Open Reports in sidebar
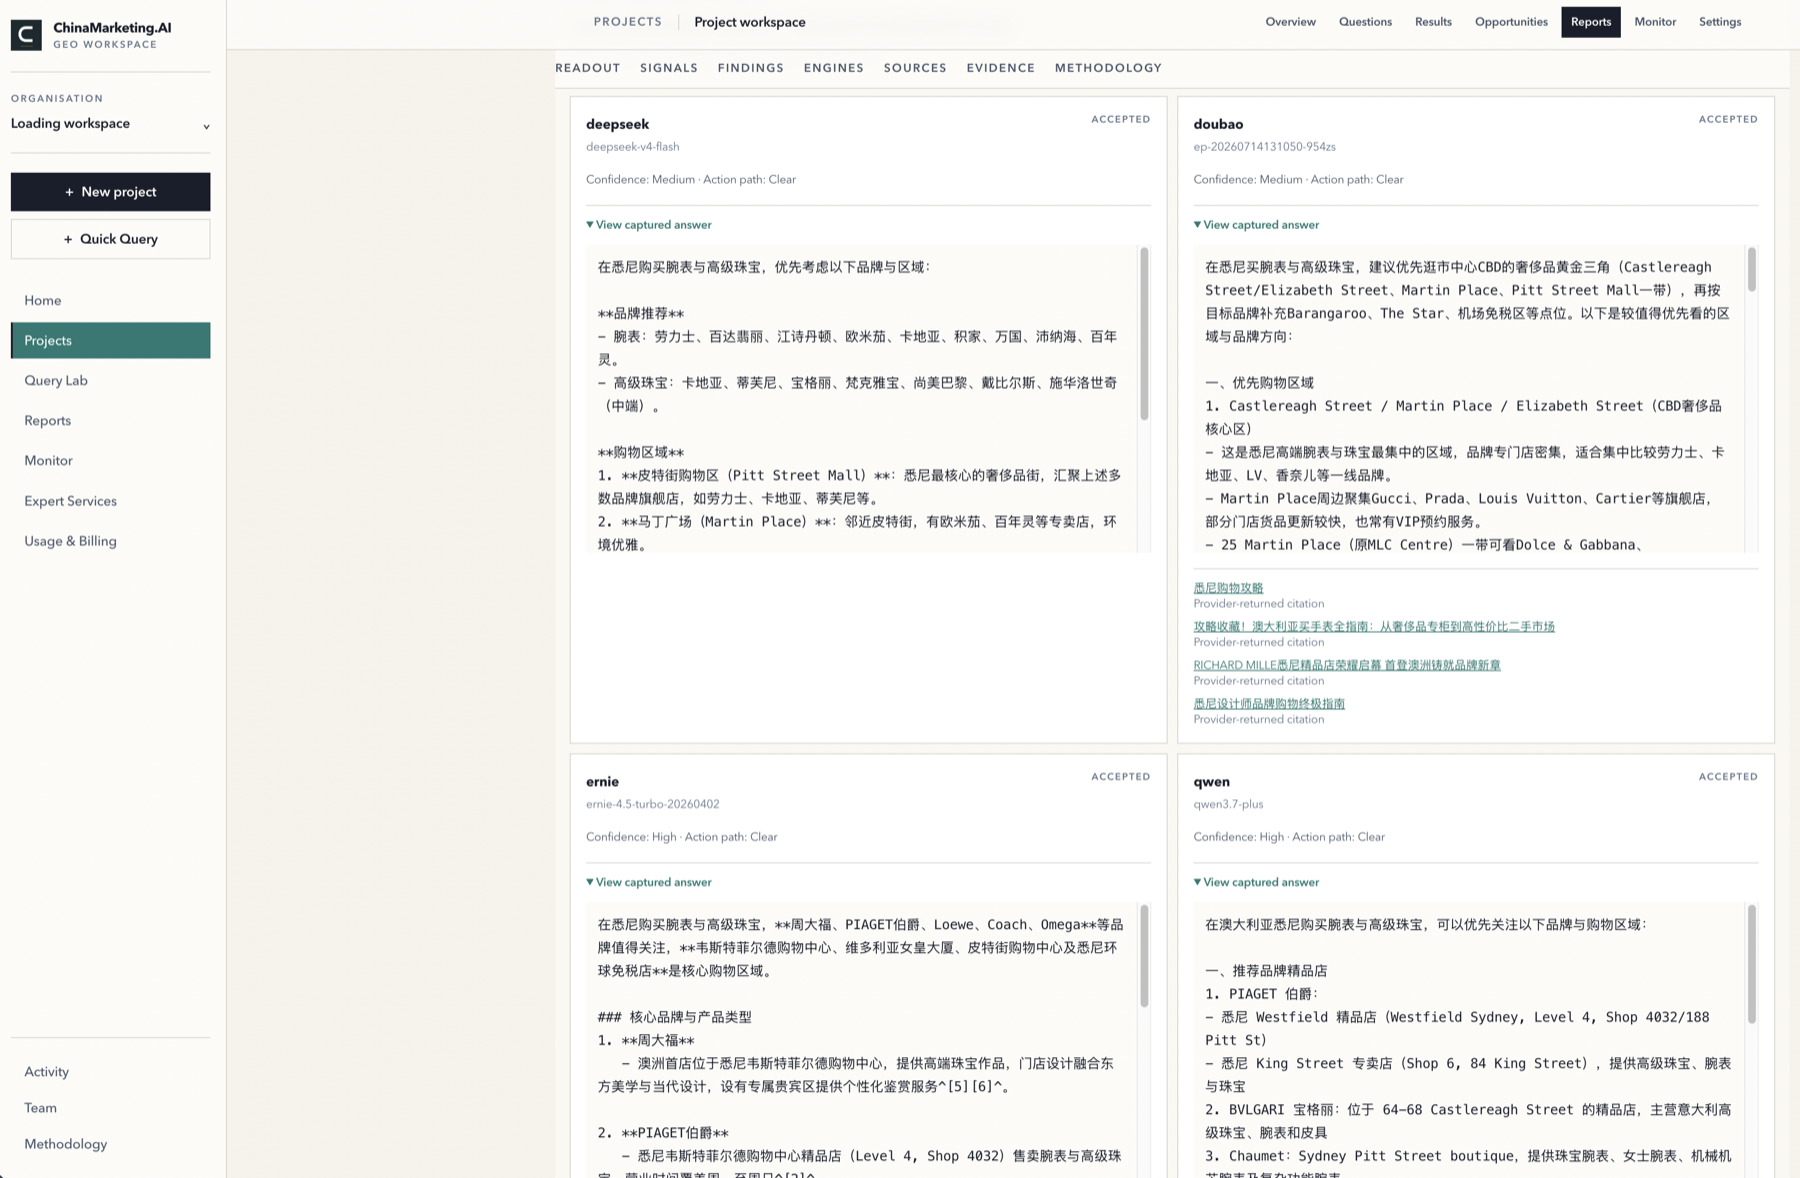The height and width of the screenshot is (1178, 1800). tap(110, 420)
